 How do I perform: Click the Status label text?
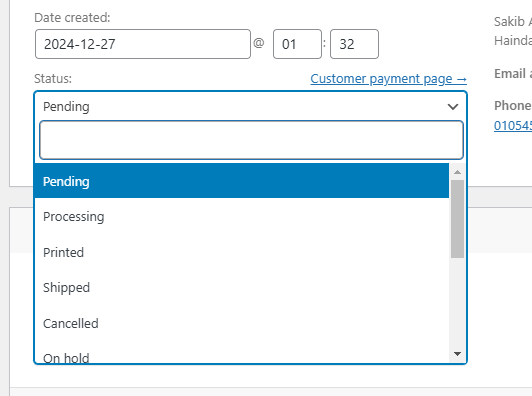53,79
